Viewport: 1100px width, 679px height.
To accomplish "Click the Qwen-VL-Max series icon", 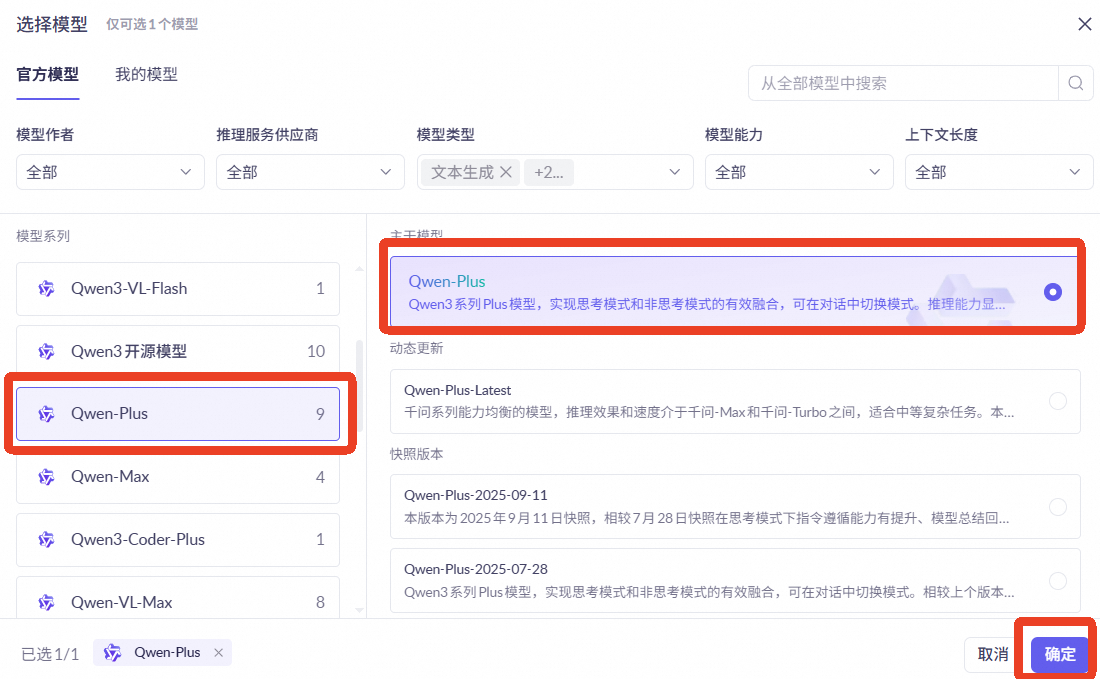I will 46,602.
